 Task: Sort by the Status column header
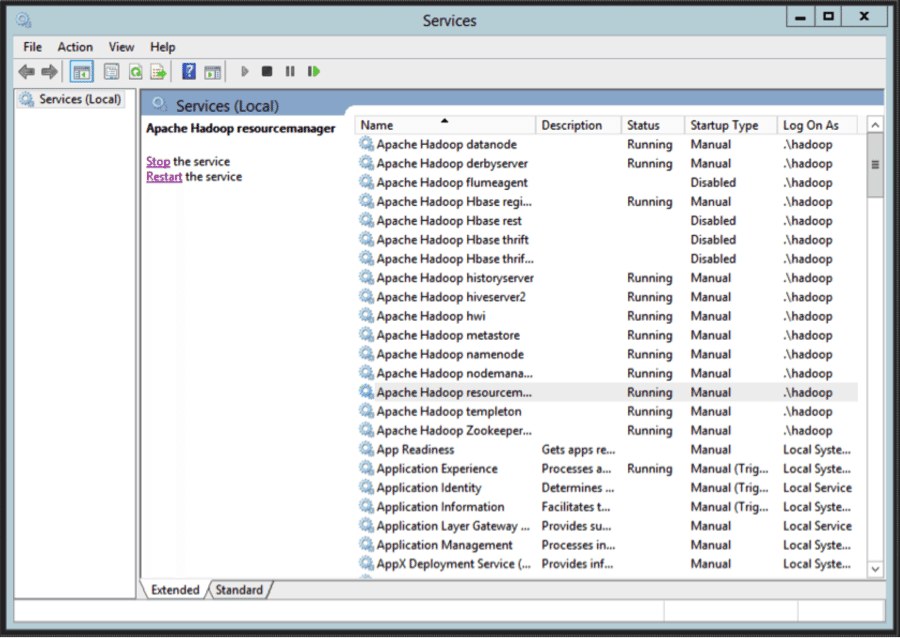[653, 125]
